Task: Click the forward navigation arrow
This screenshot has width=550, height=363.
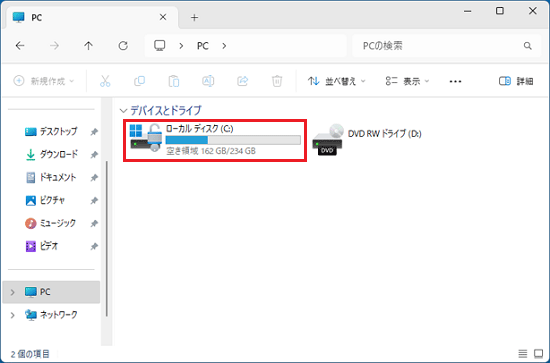Action: (x=54, y=46)
